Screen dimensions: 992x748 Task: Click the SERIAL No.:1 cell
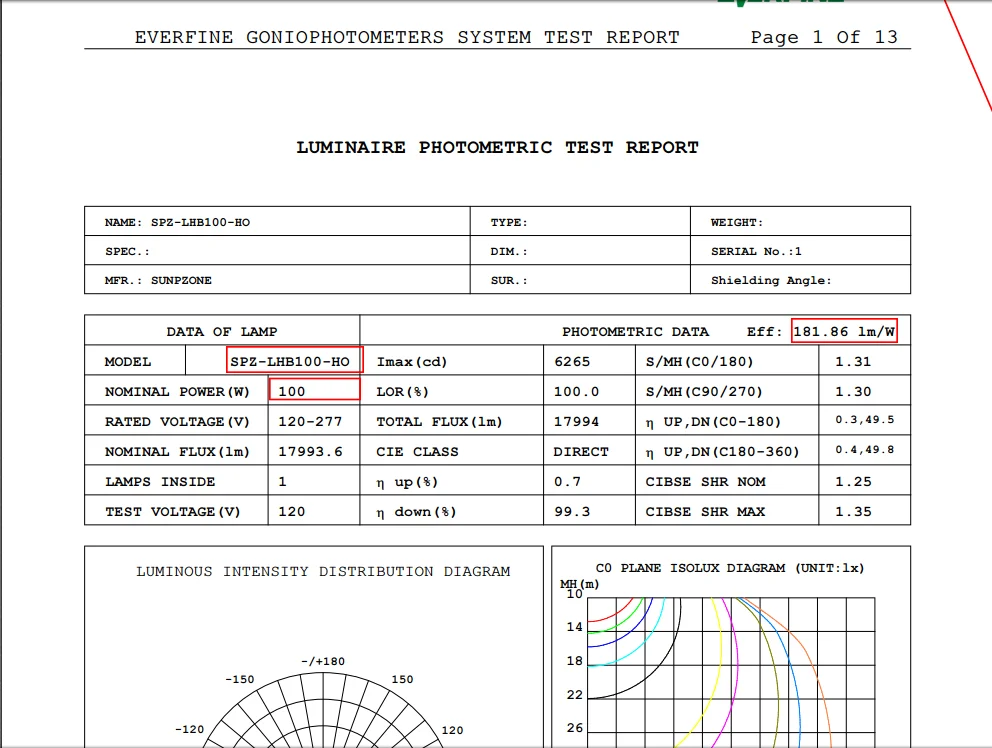[756, 252]
